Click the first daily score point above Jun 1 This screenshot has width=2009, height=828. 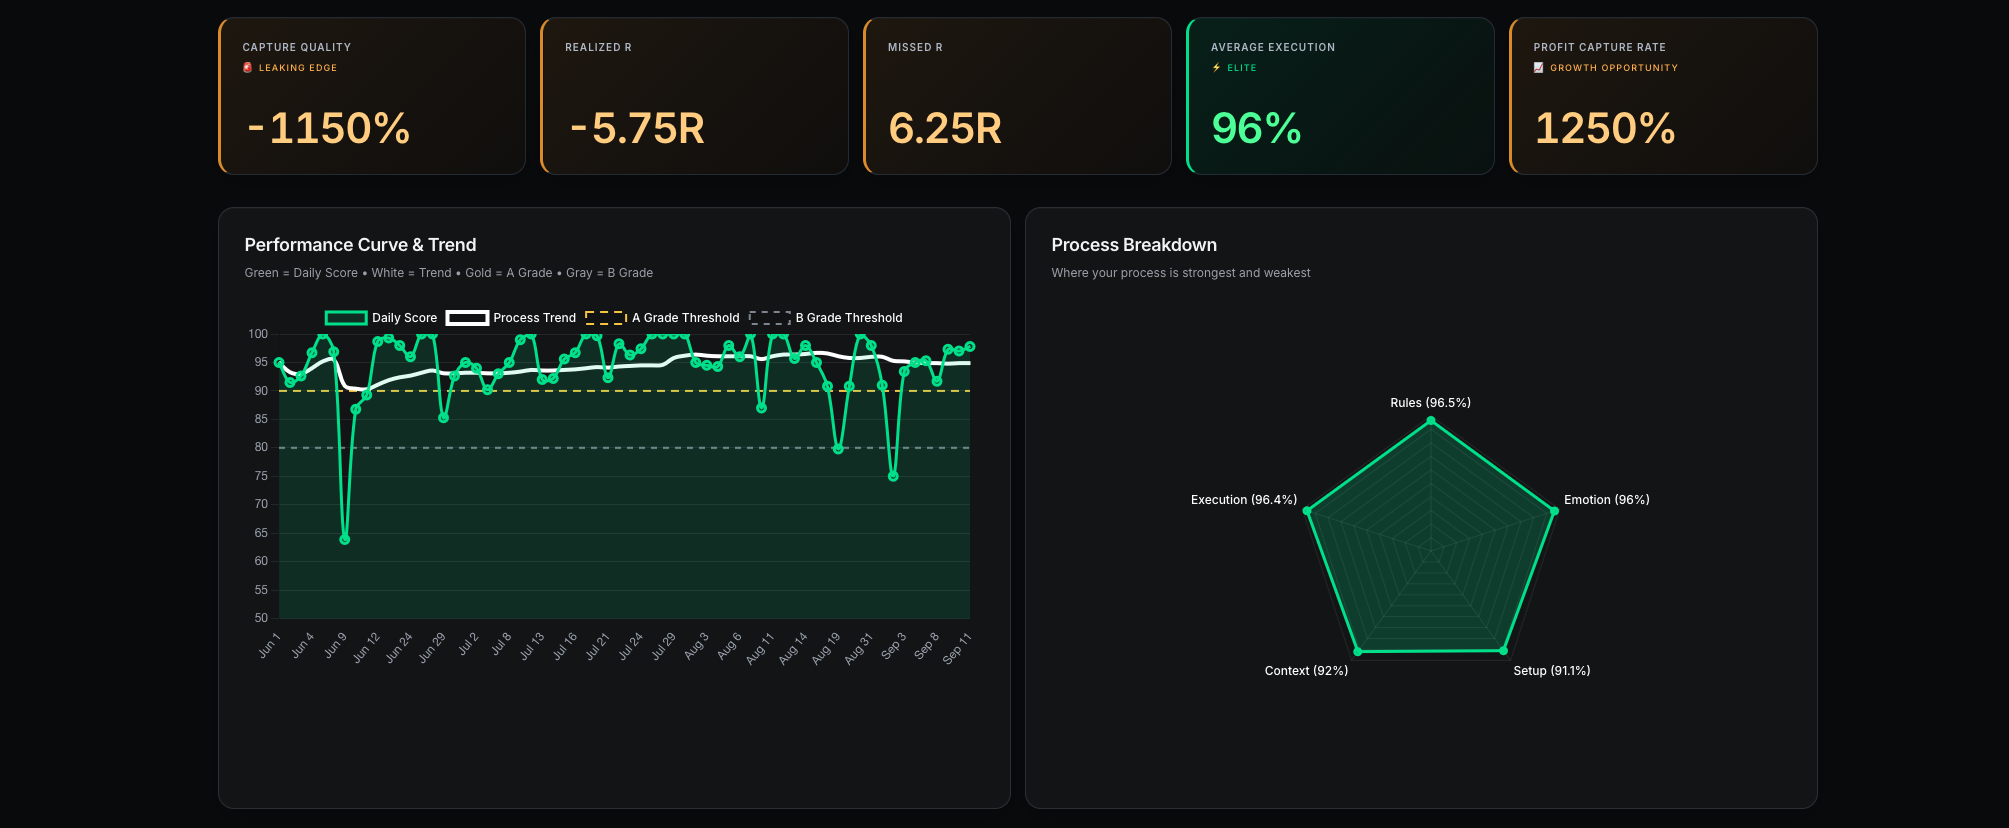(279, 363)
